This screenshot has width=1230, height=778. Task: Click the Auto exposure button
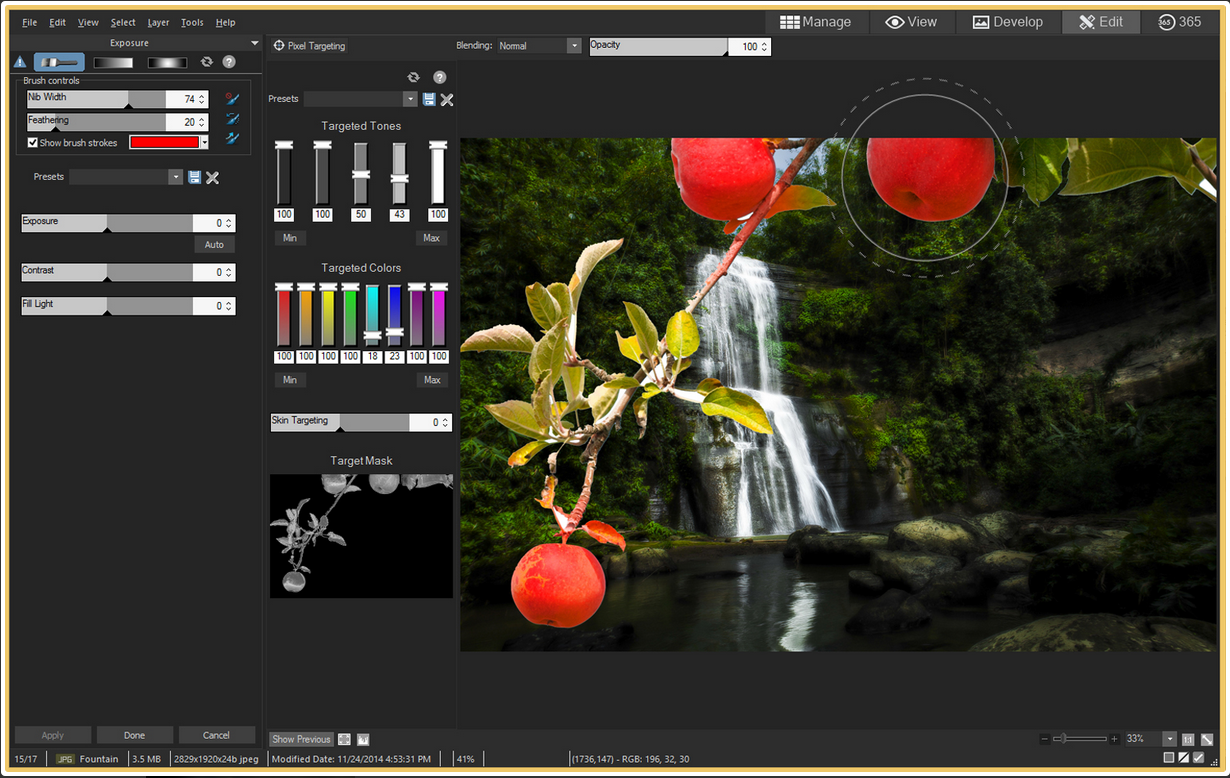(x=214, y=245)
